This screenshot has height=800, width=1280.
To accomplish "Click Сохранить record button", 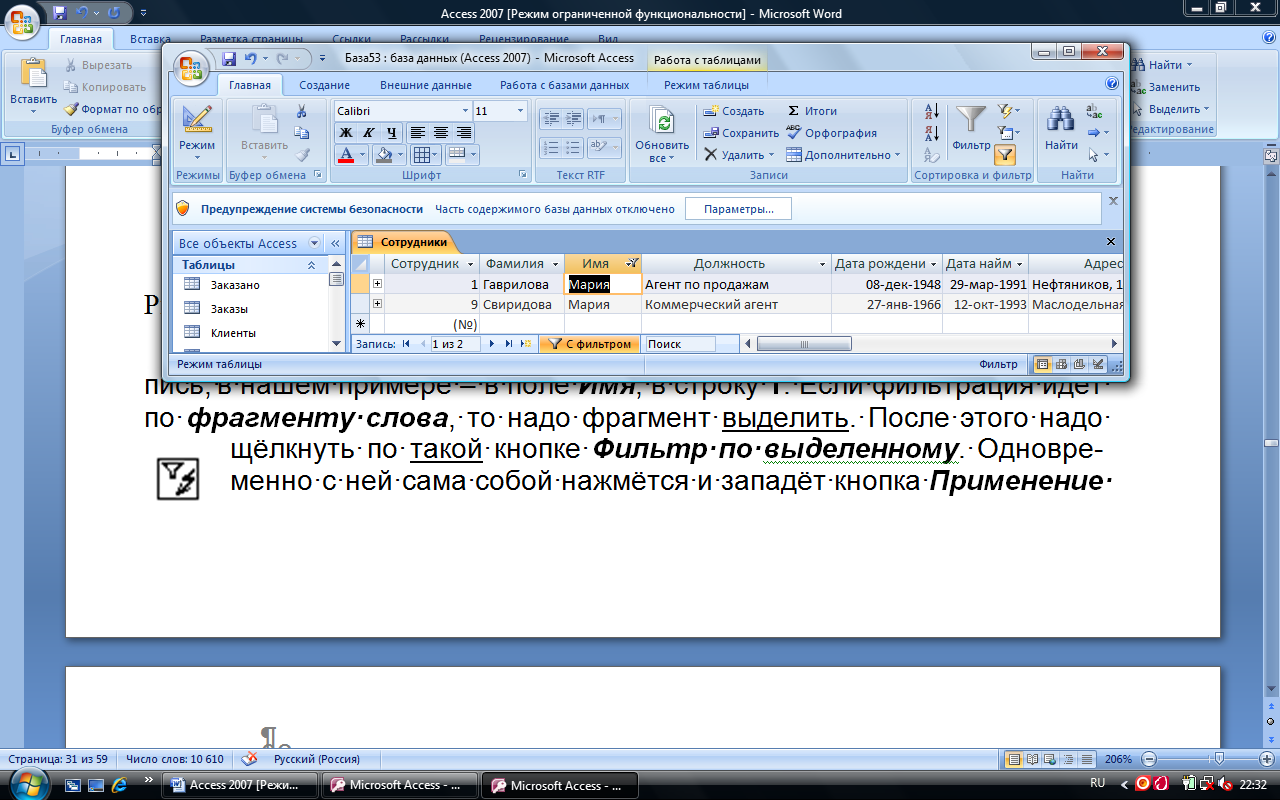I will coord(740,133).
